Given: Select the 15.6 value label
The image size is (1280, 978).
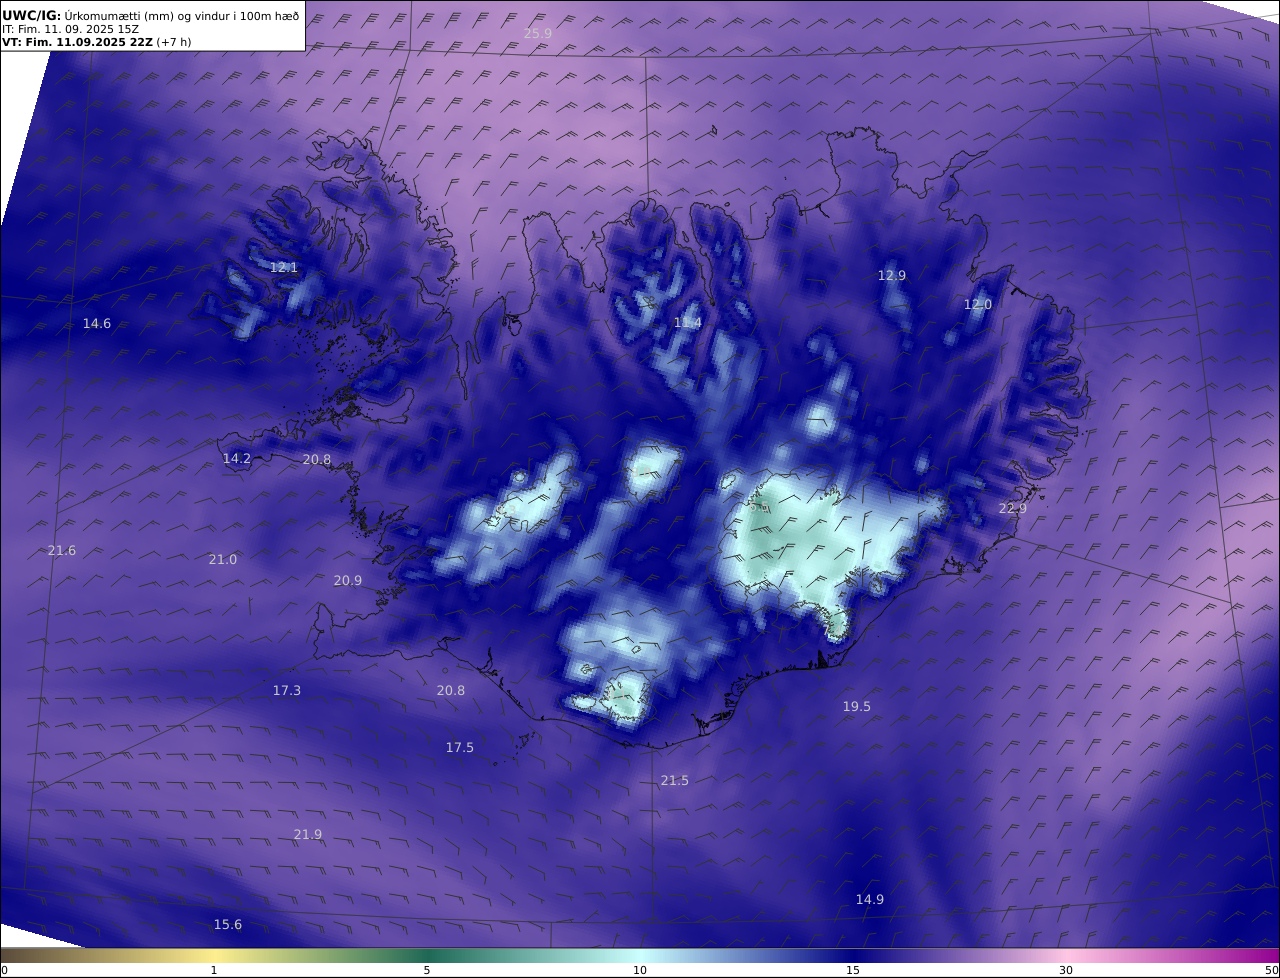Looking at the screenshot, I should pos(228,924).
